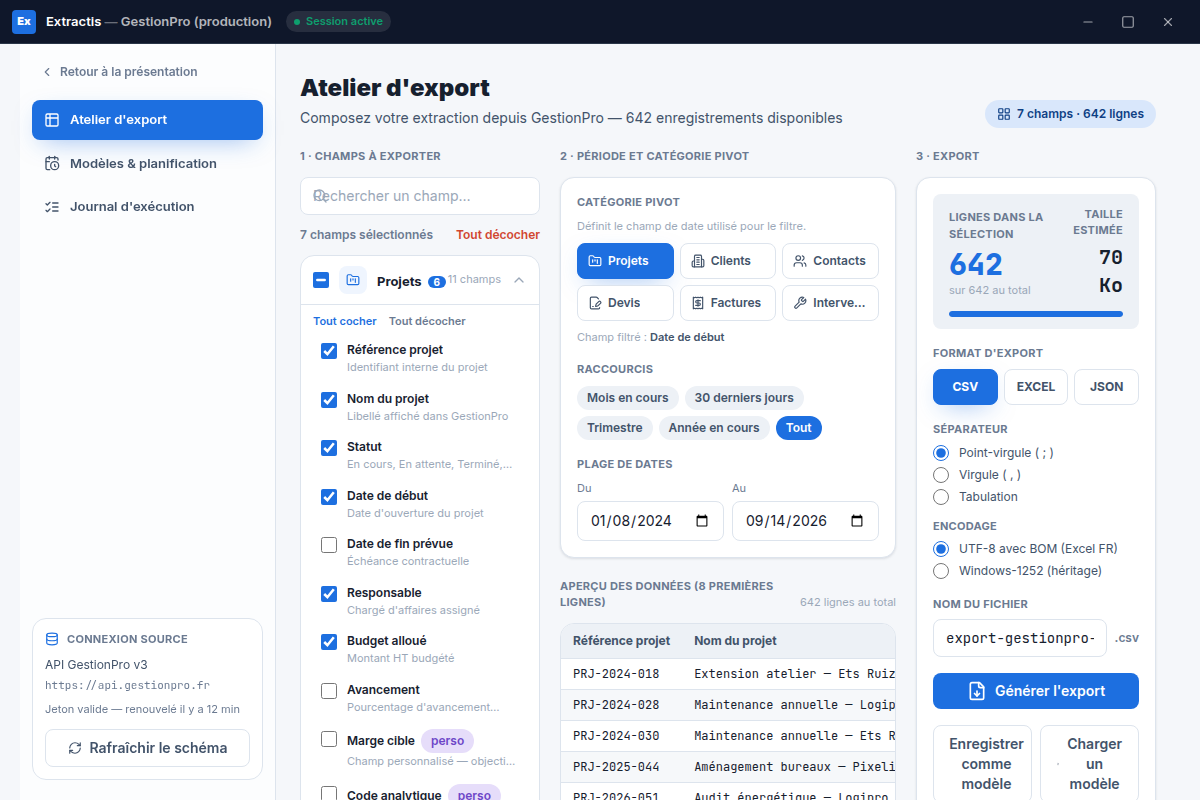Check the Avancement field
The image size is (1200, 800).
(329, 691)
